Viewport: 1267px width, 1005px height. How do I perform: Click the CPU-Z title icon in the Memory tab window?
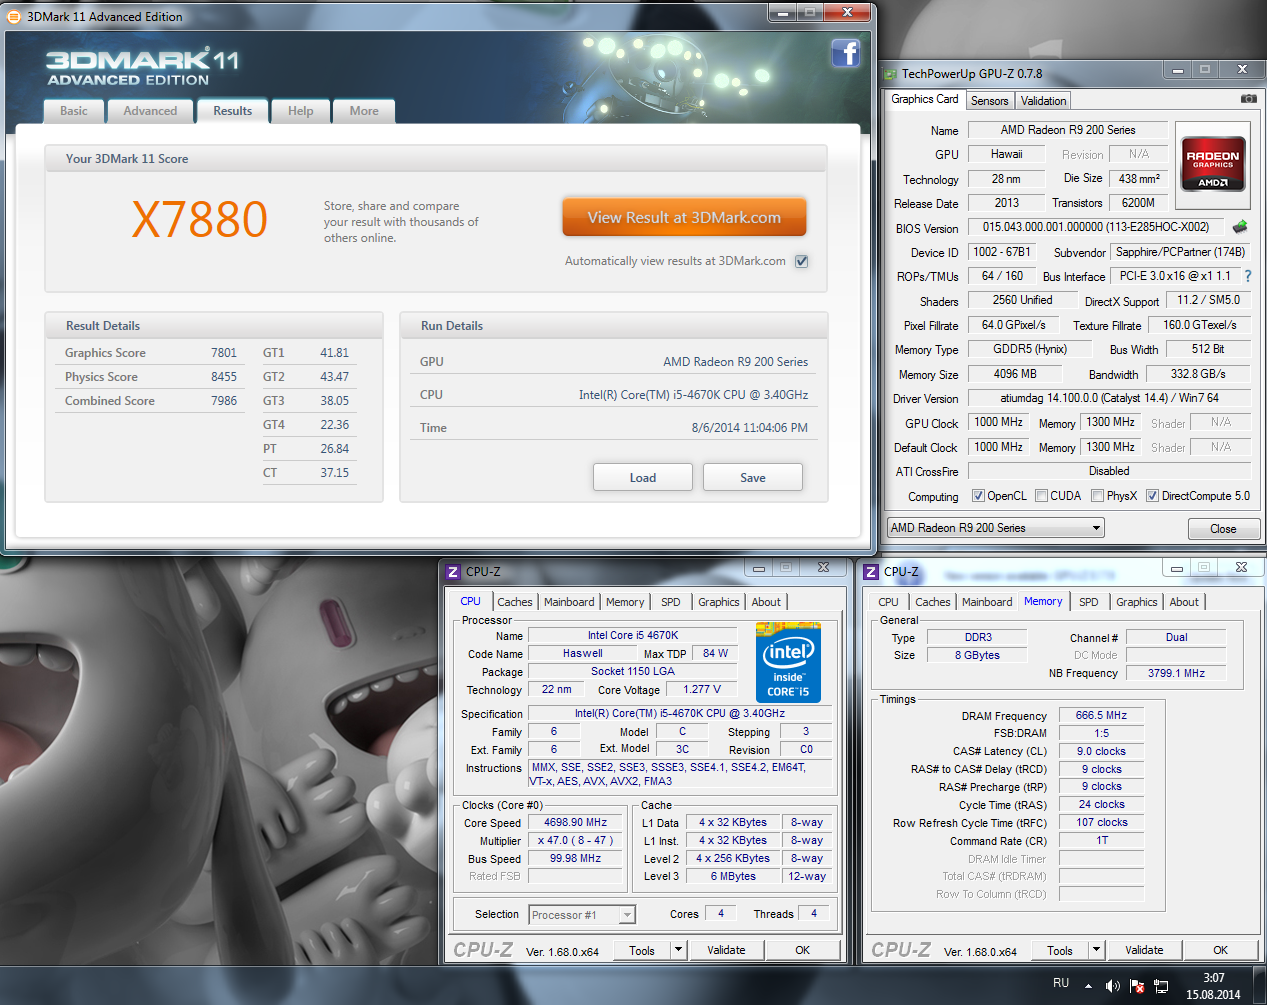pyautogui.click(x=871, y=572)
